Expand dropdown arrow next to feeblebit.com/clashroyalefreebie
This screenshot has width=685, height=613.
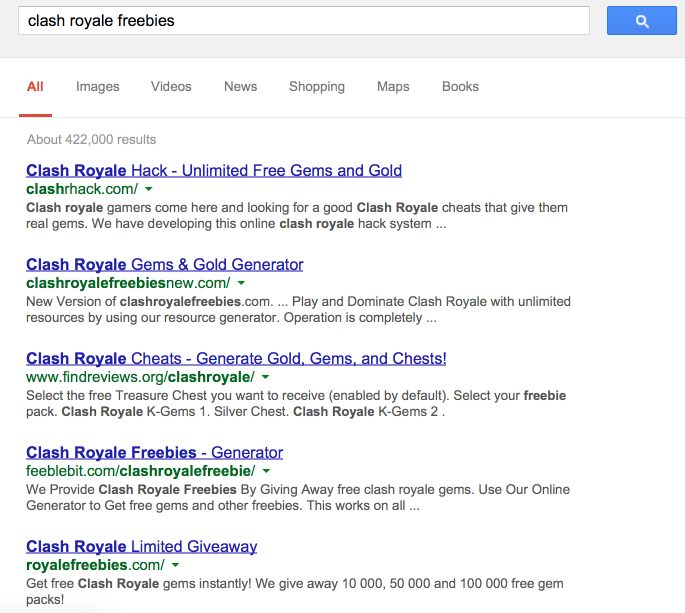[x=266, y=471]
